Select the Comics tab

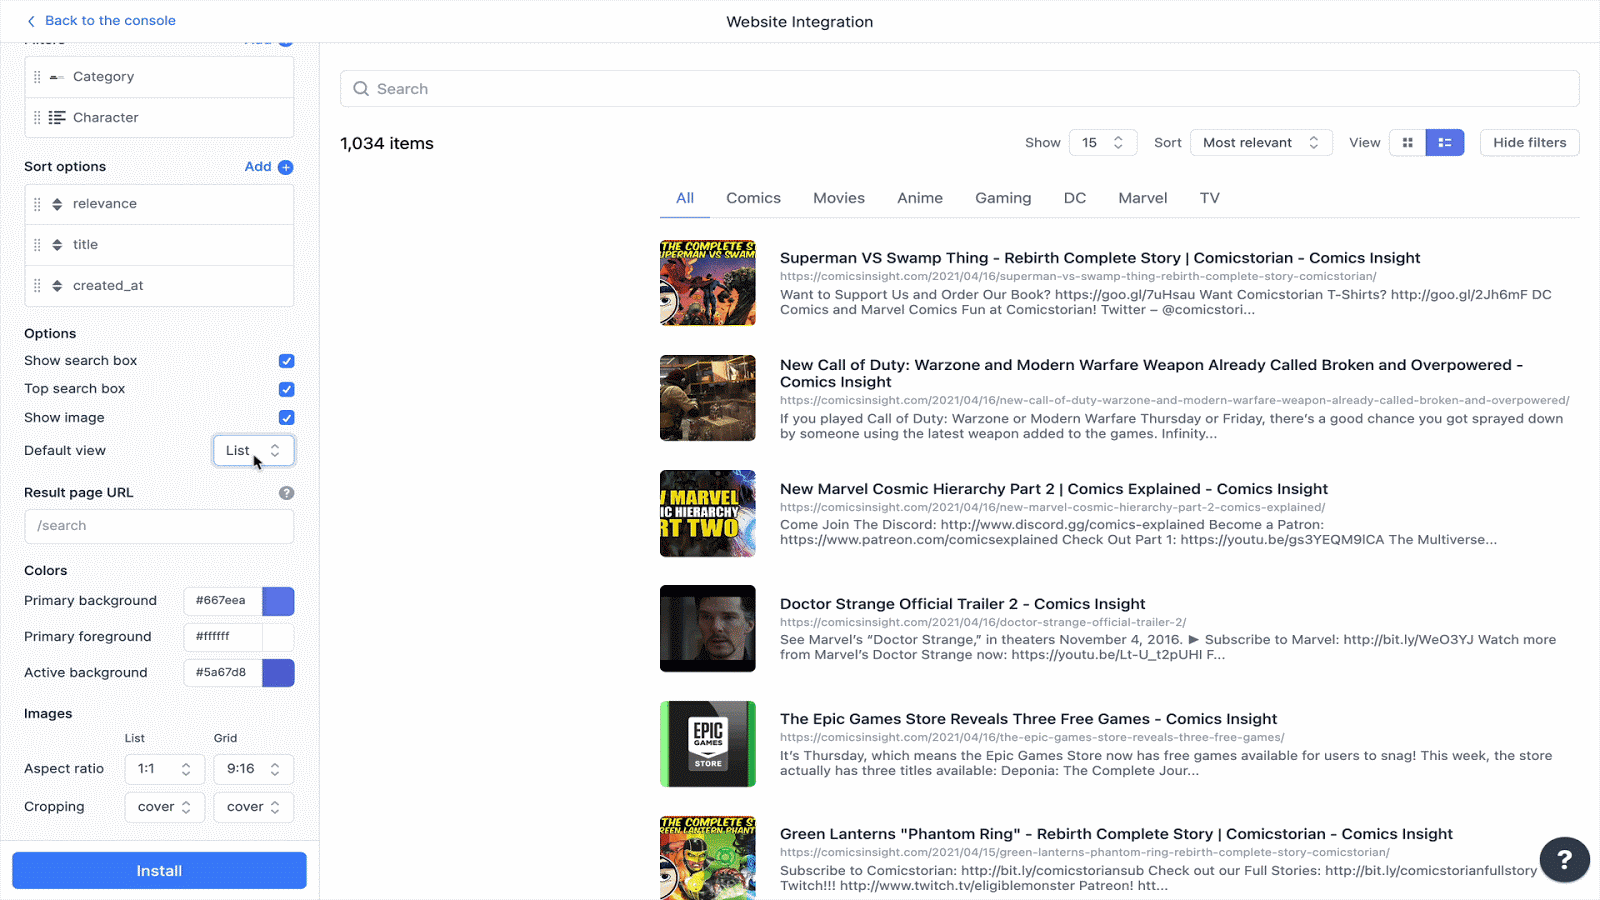753,198
